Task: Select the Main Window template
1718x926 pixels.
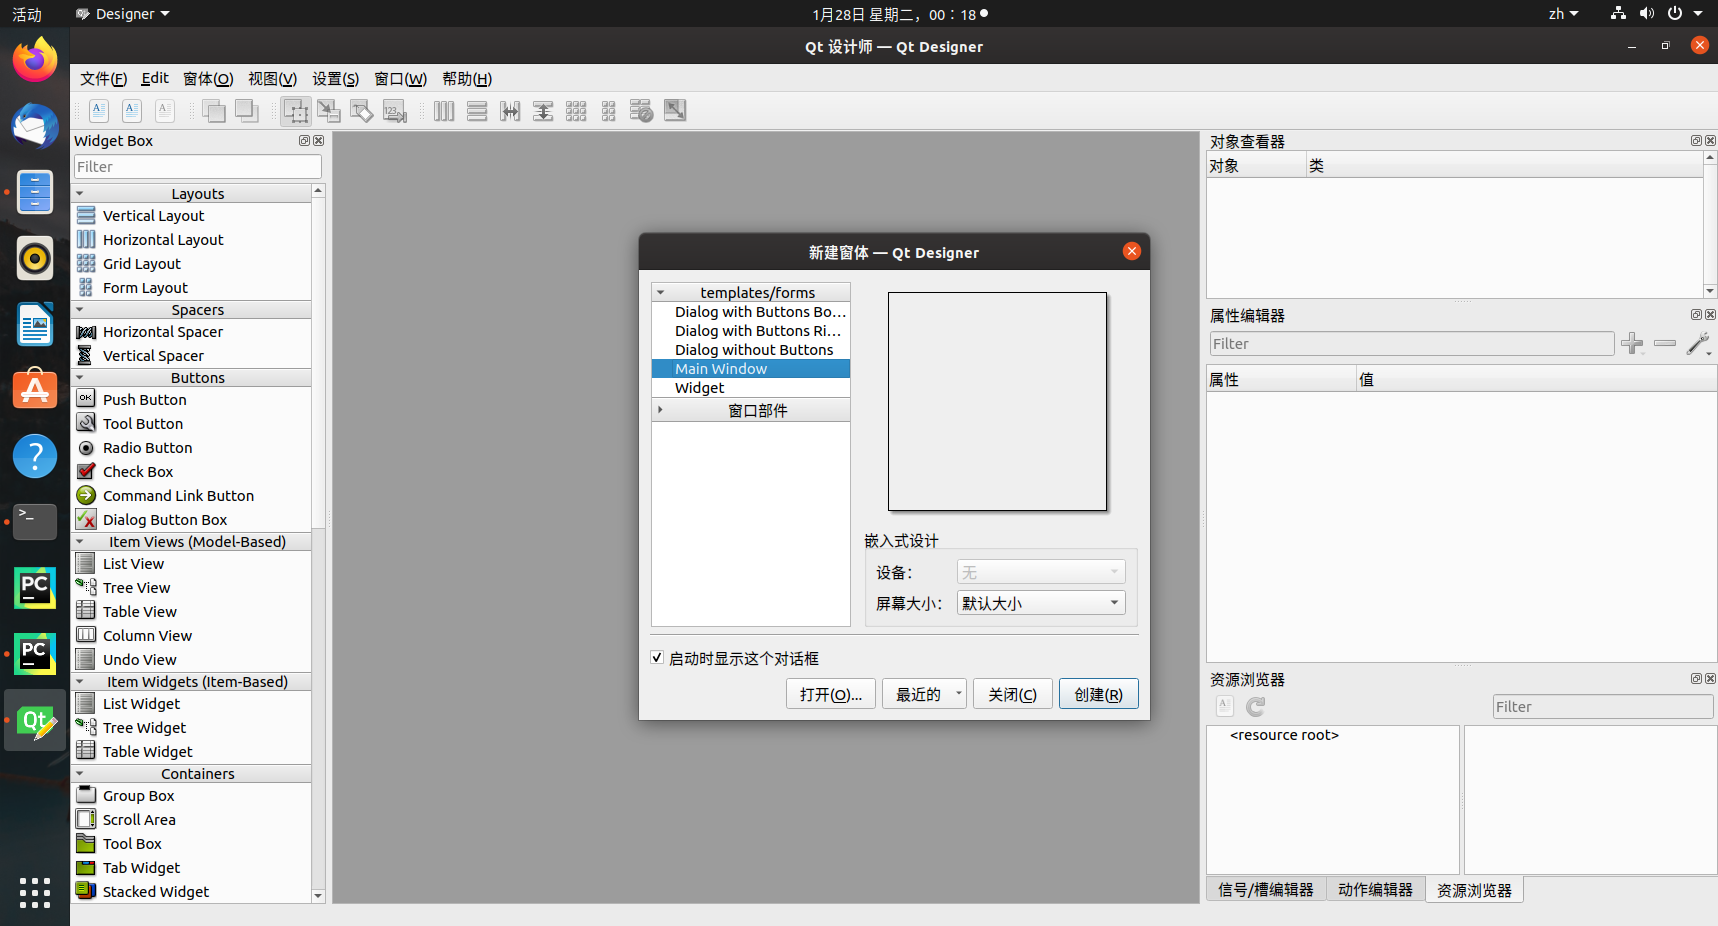Action: pyautogui.click(x=751, y=369)
